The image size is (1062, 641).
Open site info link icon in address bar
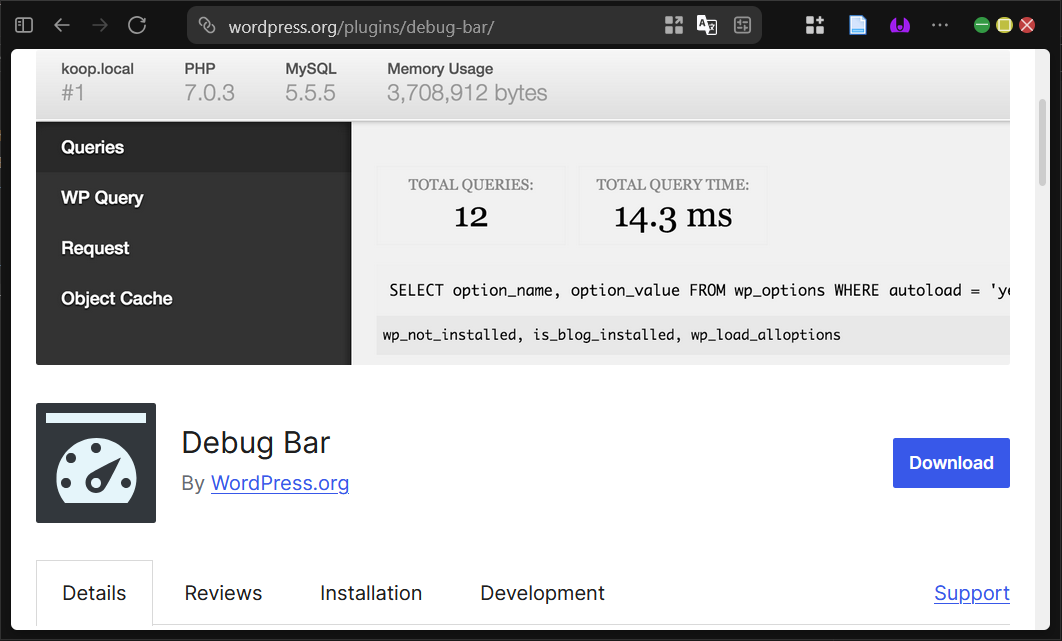[207, 26]
